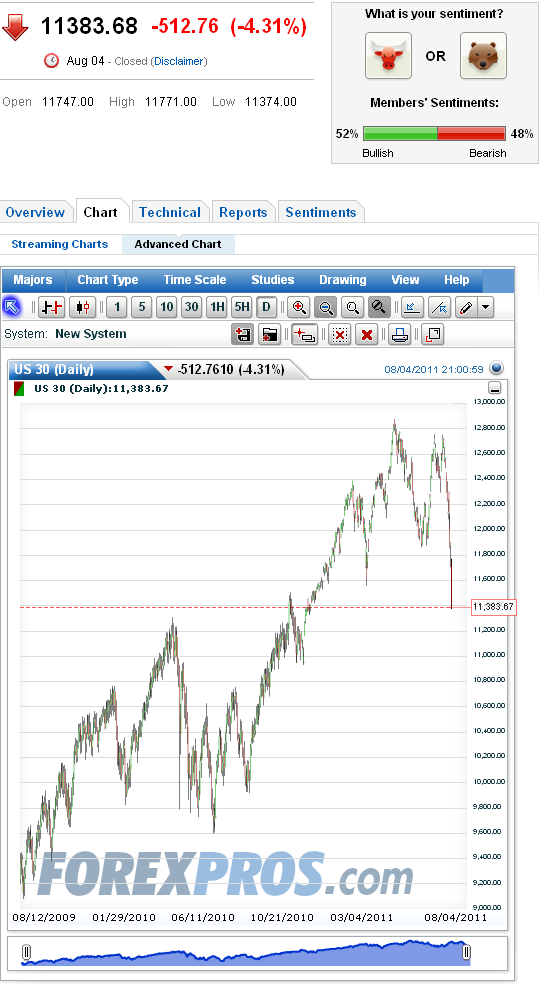This screenshot has width=544, height=989.
Task: Click the print chart icon
Action: pos(400,334)
